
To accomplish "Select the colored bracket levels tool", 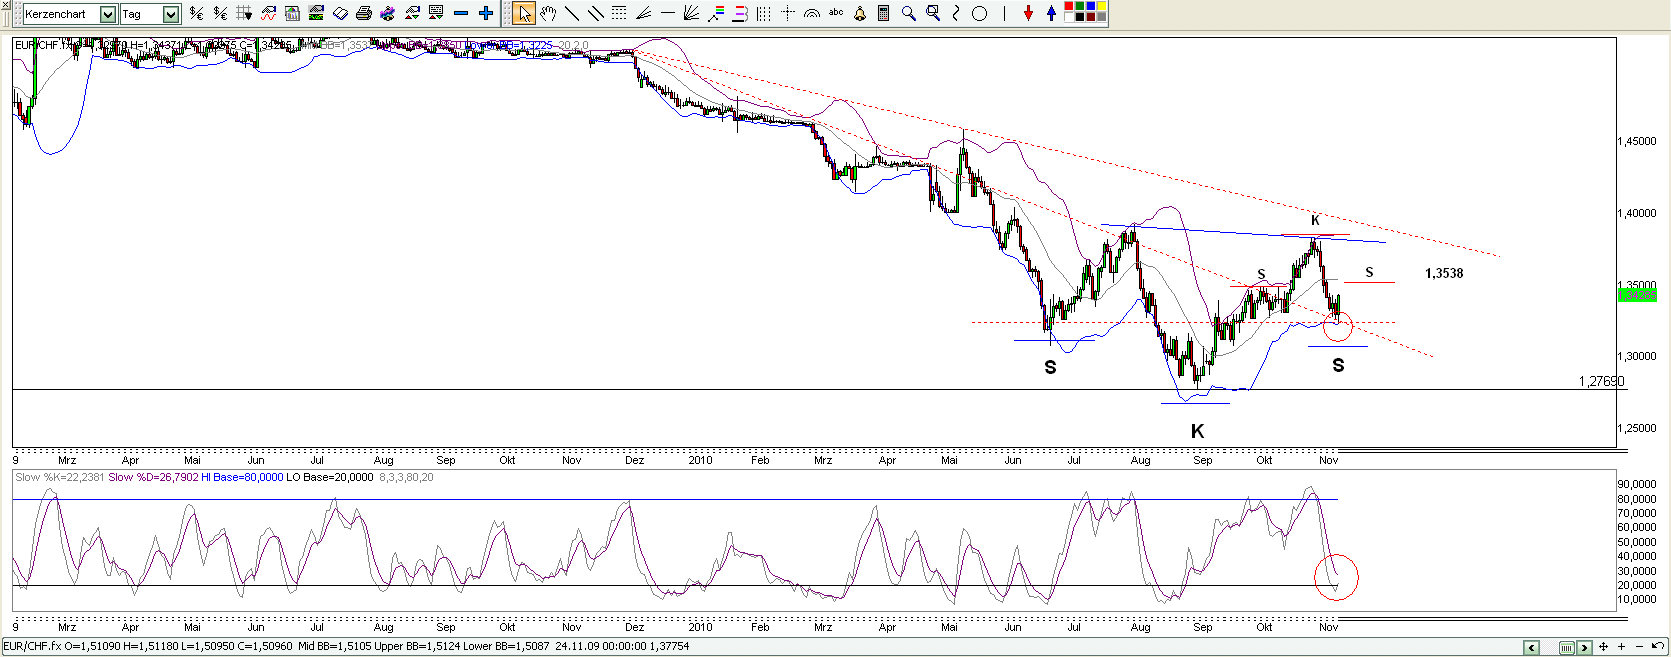I will point(739,14).
